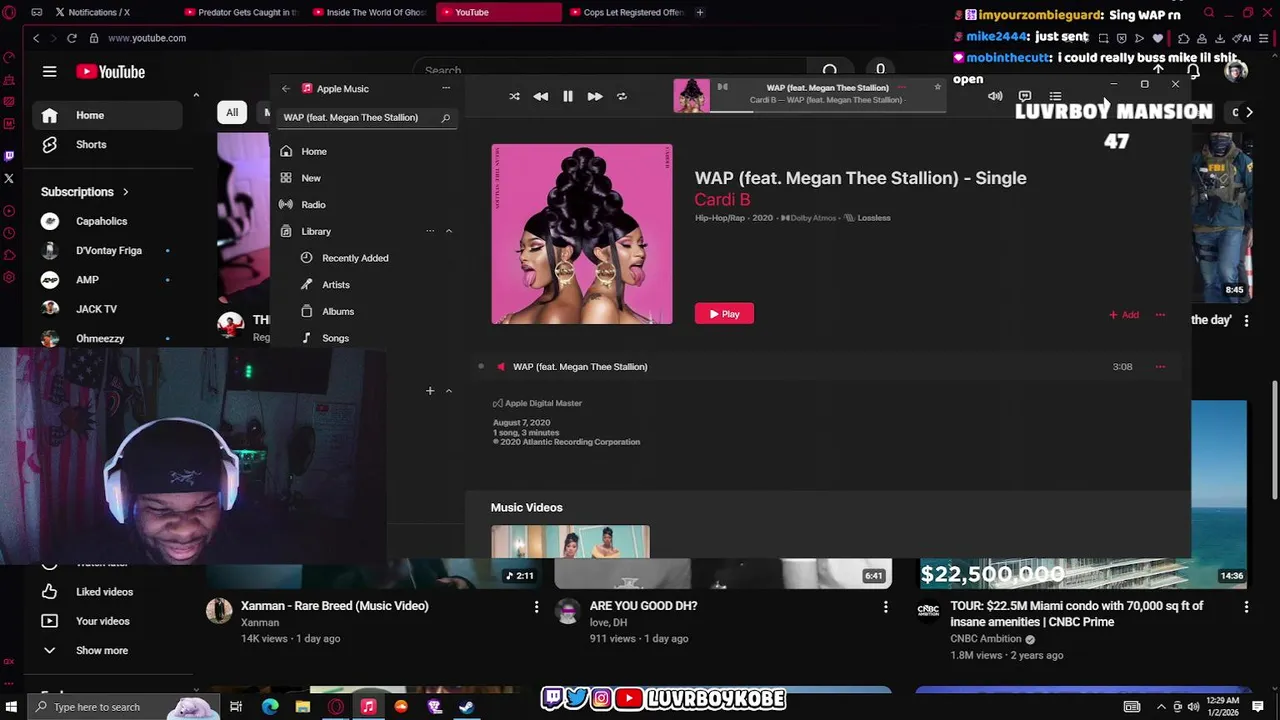Toggle repeat mode in Apple Music
The height and width of the screenshot is (720, 1280).
coord(621,96)
